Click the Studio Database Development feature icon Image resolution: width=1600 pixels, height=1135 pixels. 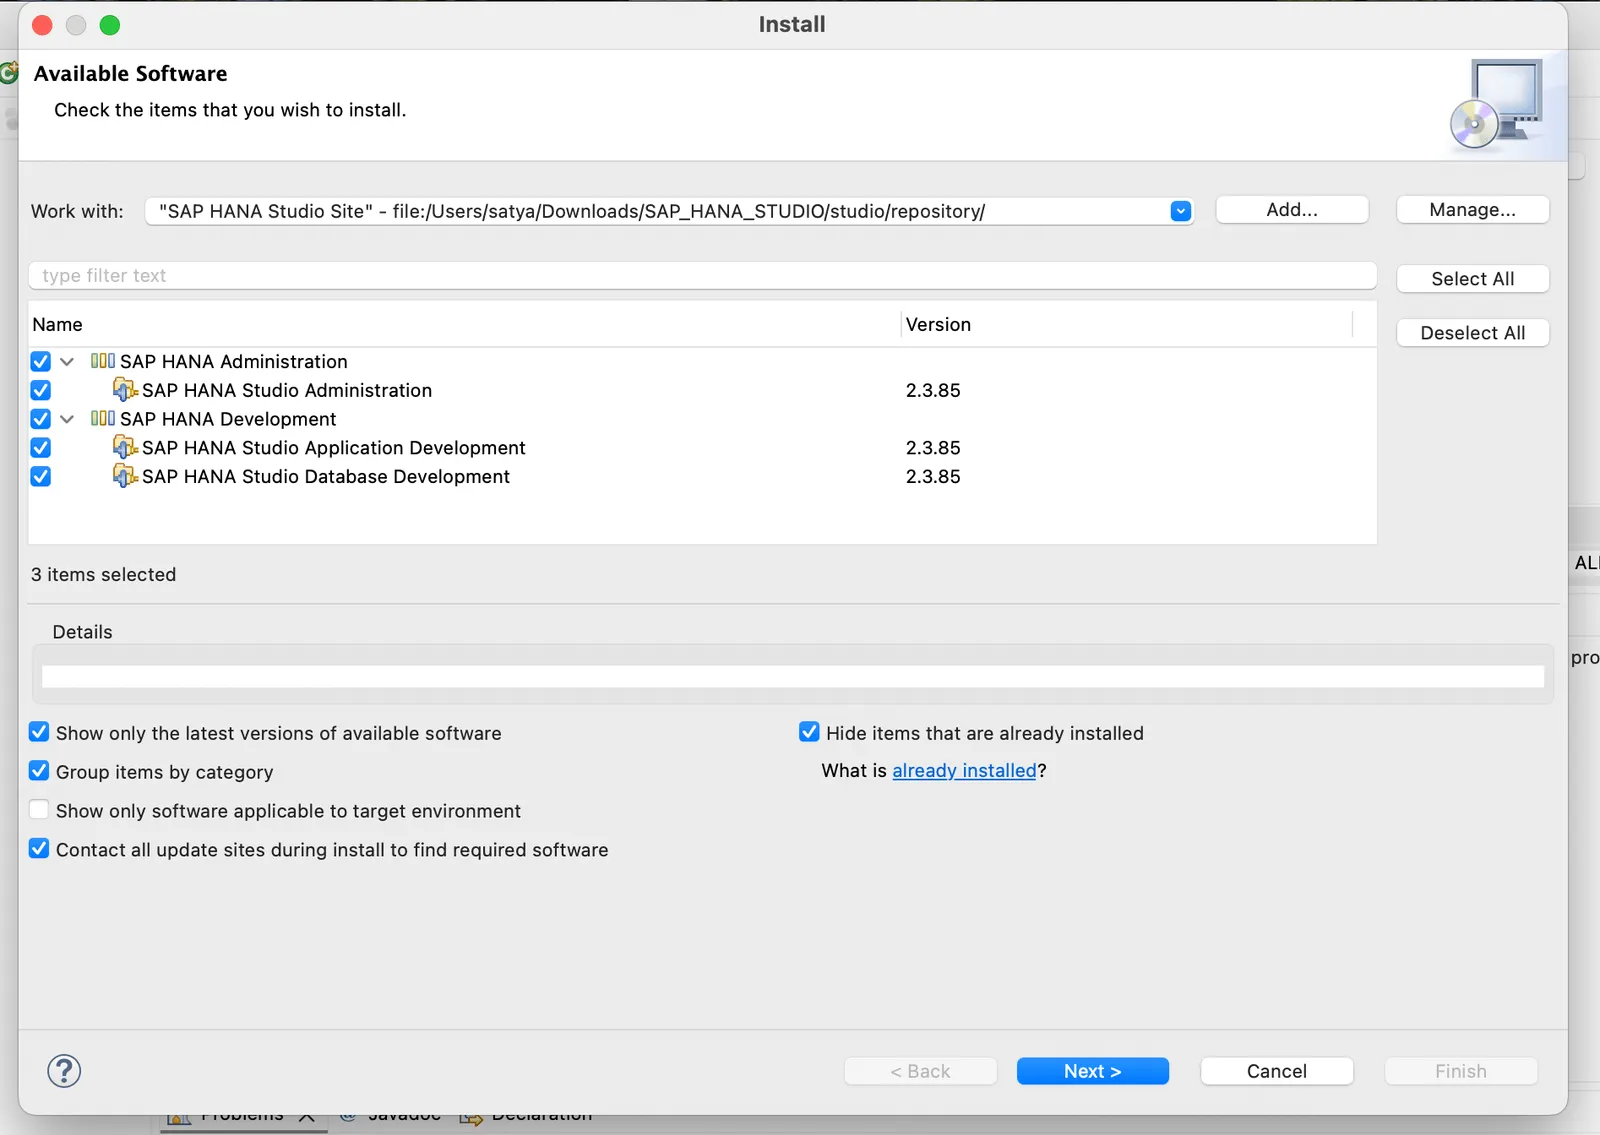[125, 476]
